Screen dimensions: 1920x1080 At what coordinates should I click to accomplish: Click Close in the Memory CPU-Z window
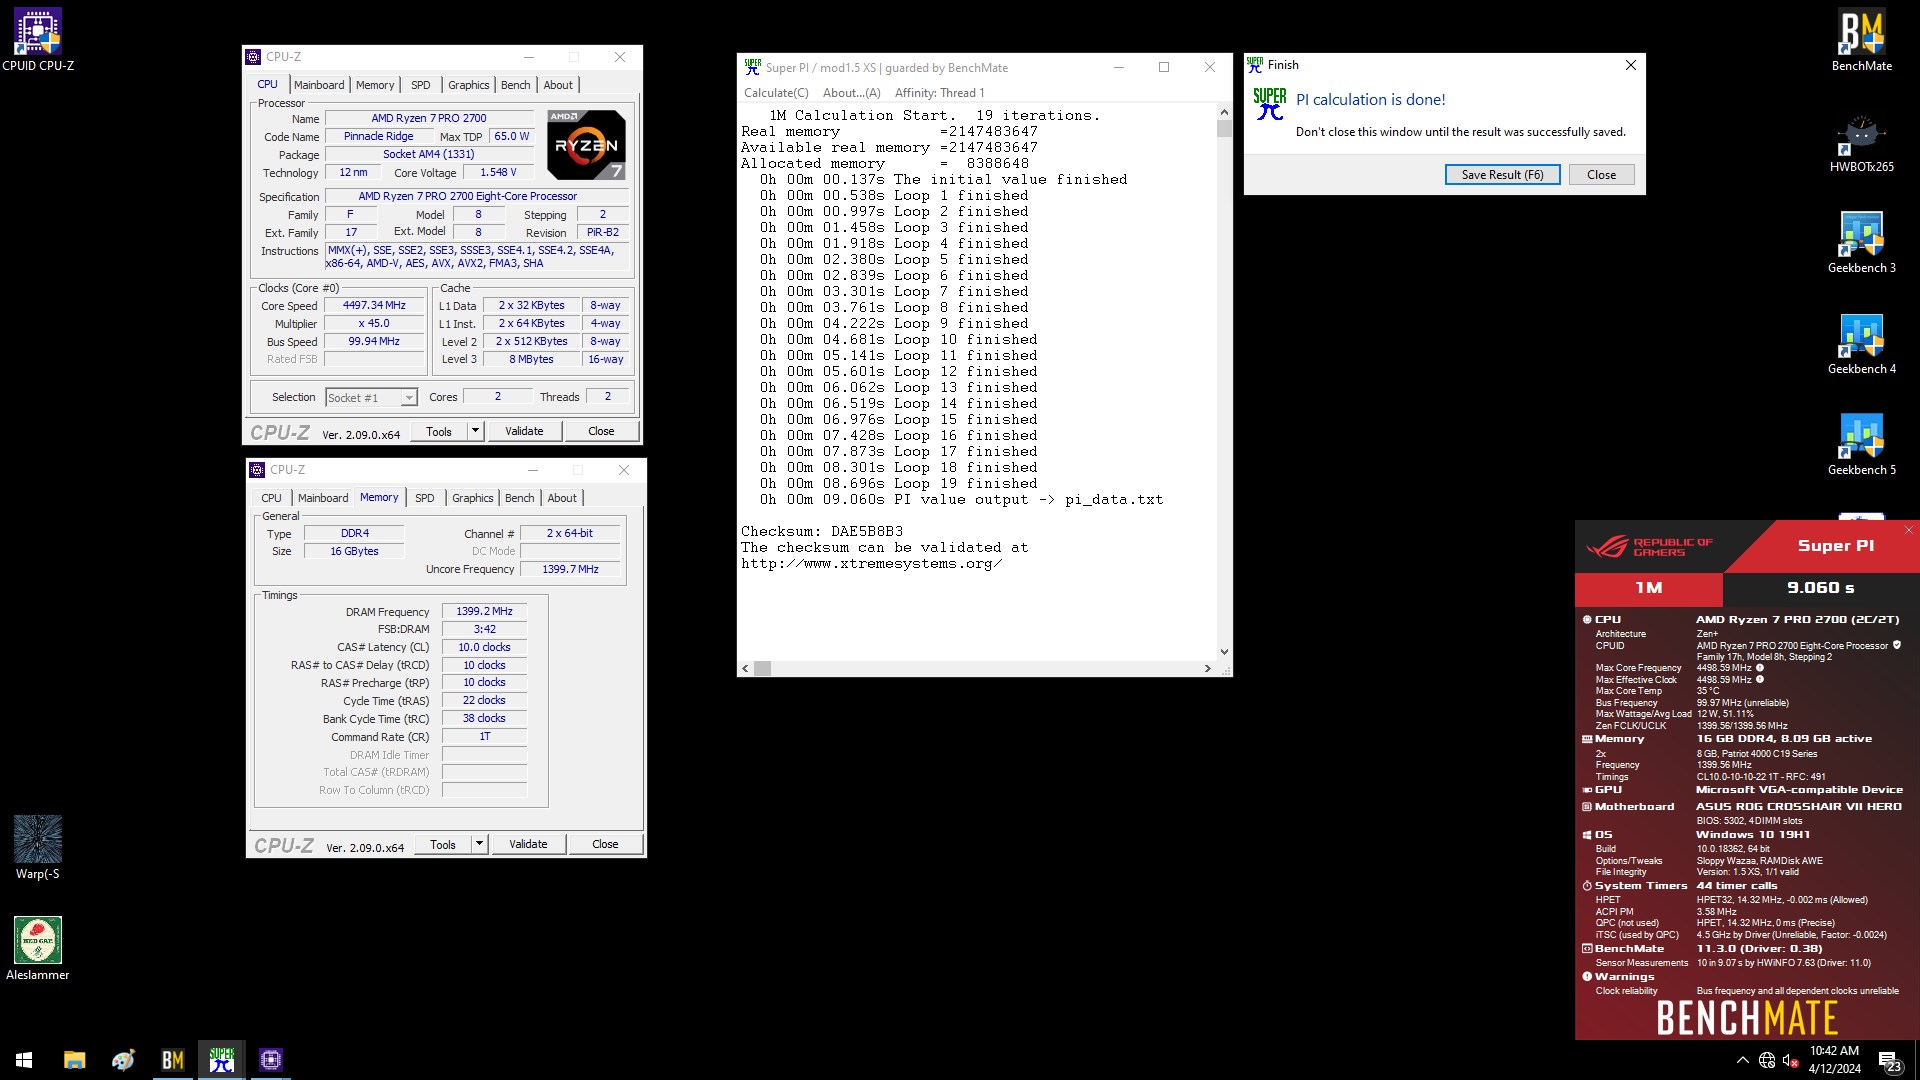pyautogui.click(x=605, y=845)
